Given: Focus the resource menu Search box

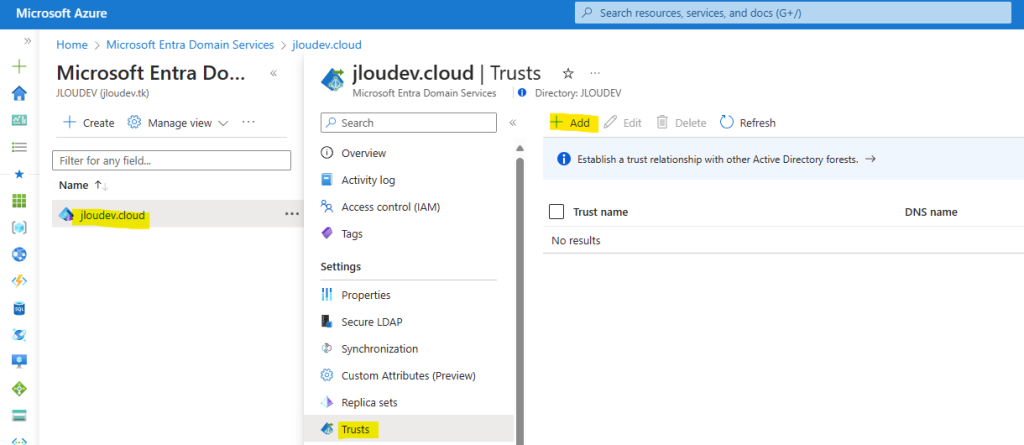Looking at the screenshot, I should (x=409, y=123).
